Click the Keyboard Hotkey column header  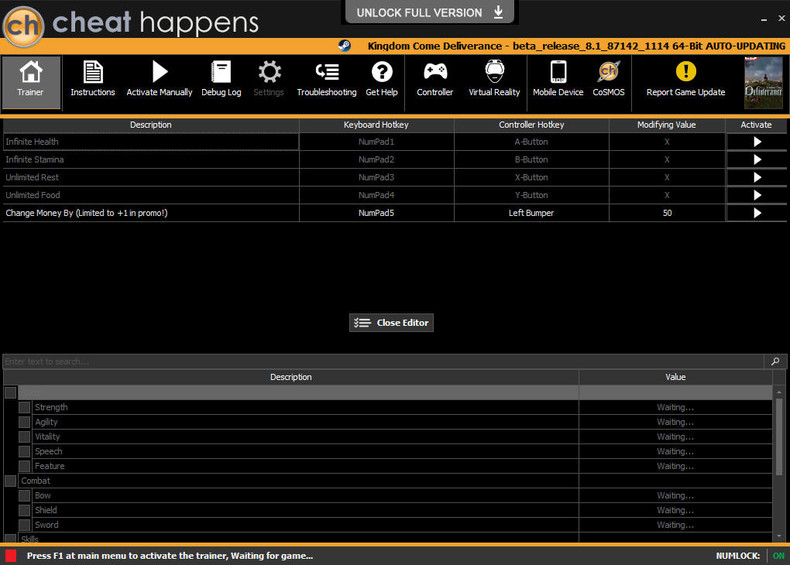[x=376, y=125]
